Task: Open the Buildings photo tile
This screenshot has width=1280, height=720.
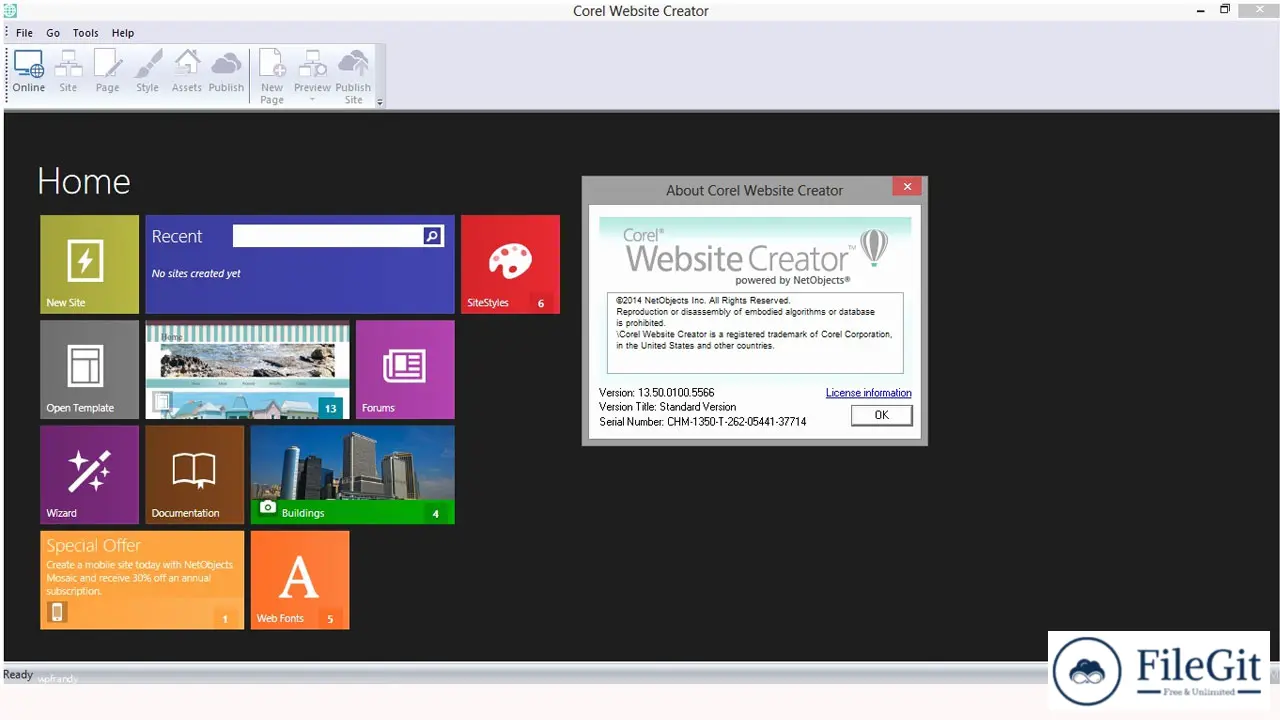Action: (352, 474)
